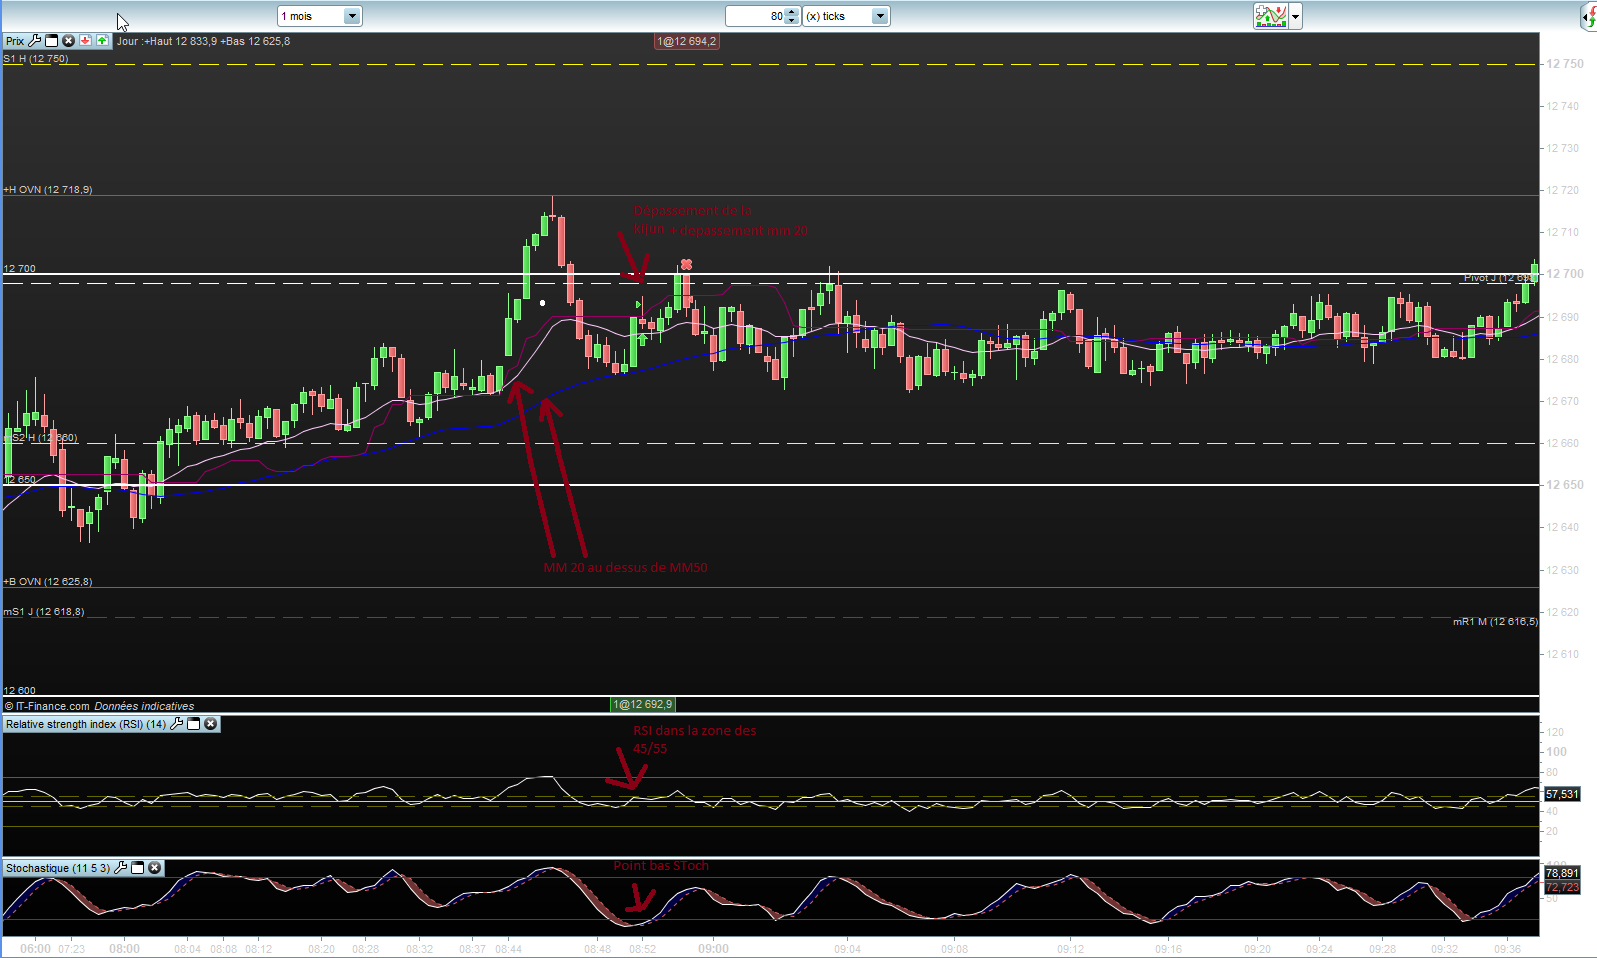Image resolution: width=1597 pixels, height=958 pixels.
Task: Click the 12 600 level label
Action: point(20,691)
